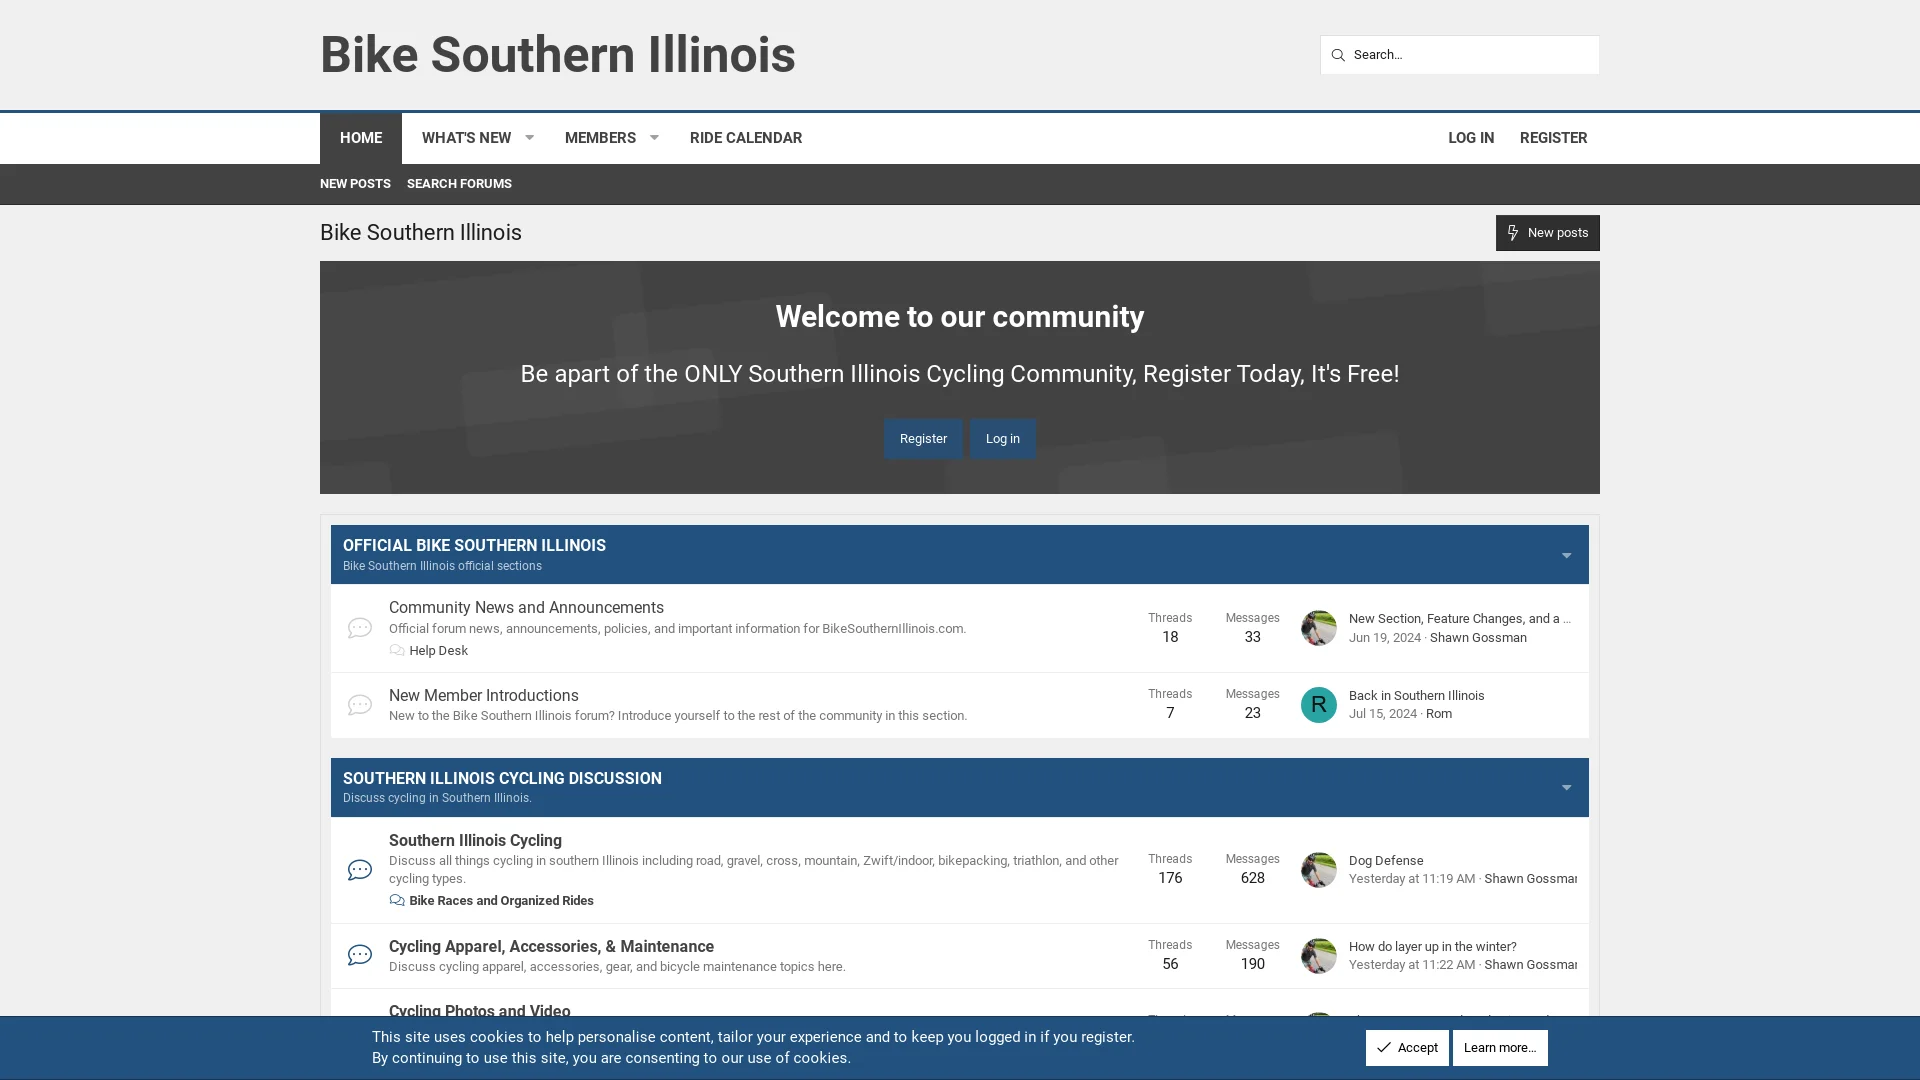The width and height of the screenshot is (1920, 1080).
Task: Open the Ride Calendar tab
Action: [746, 138]
